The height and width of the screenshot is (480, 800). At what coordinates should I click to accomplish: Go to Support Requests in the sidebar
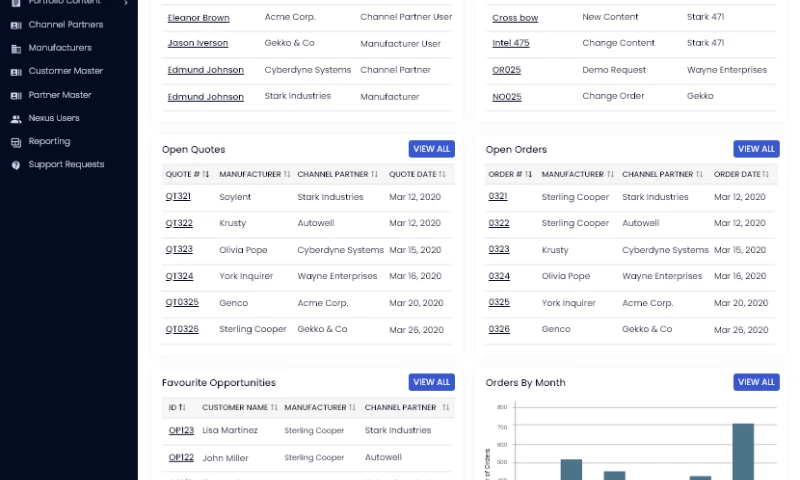[66, 165]
